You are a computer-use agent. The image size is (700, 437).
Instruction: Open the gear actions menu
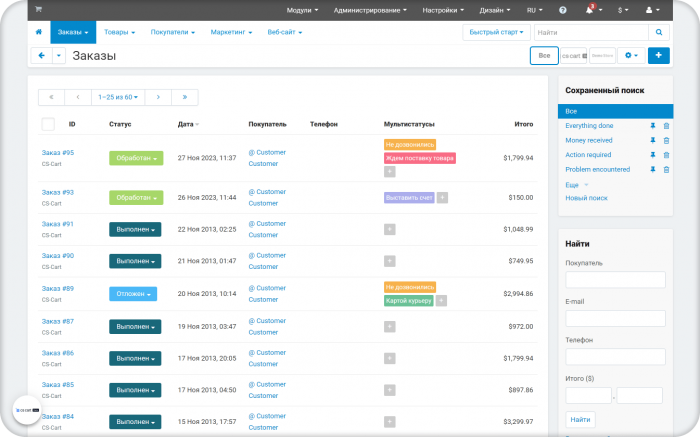tap(631, 55)
